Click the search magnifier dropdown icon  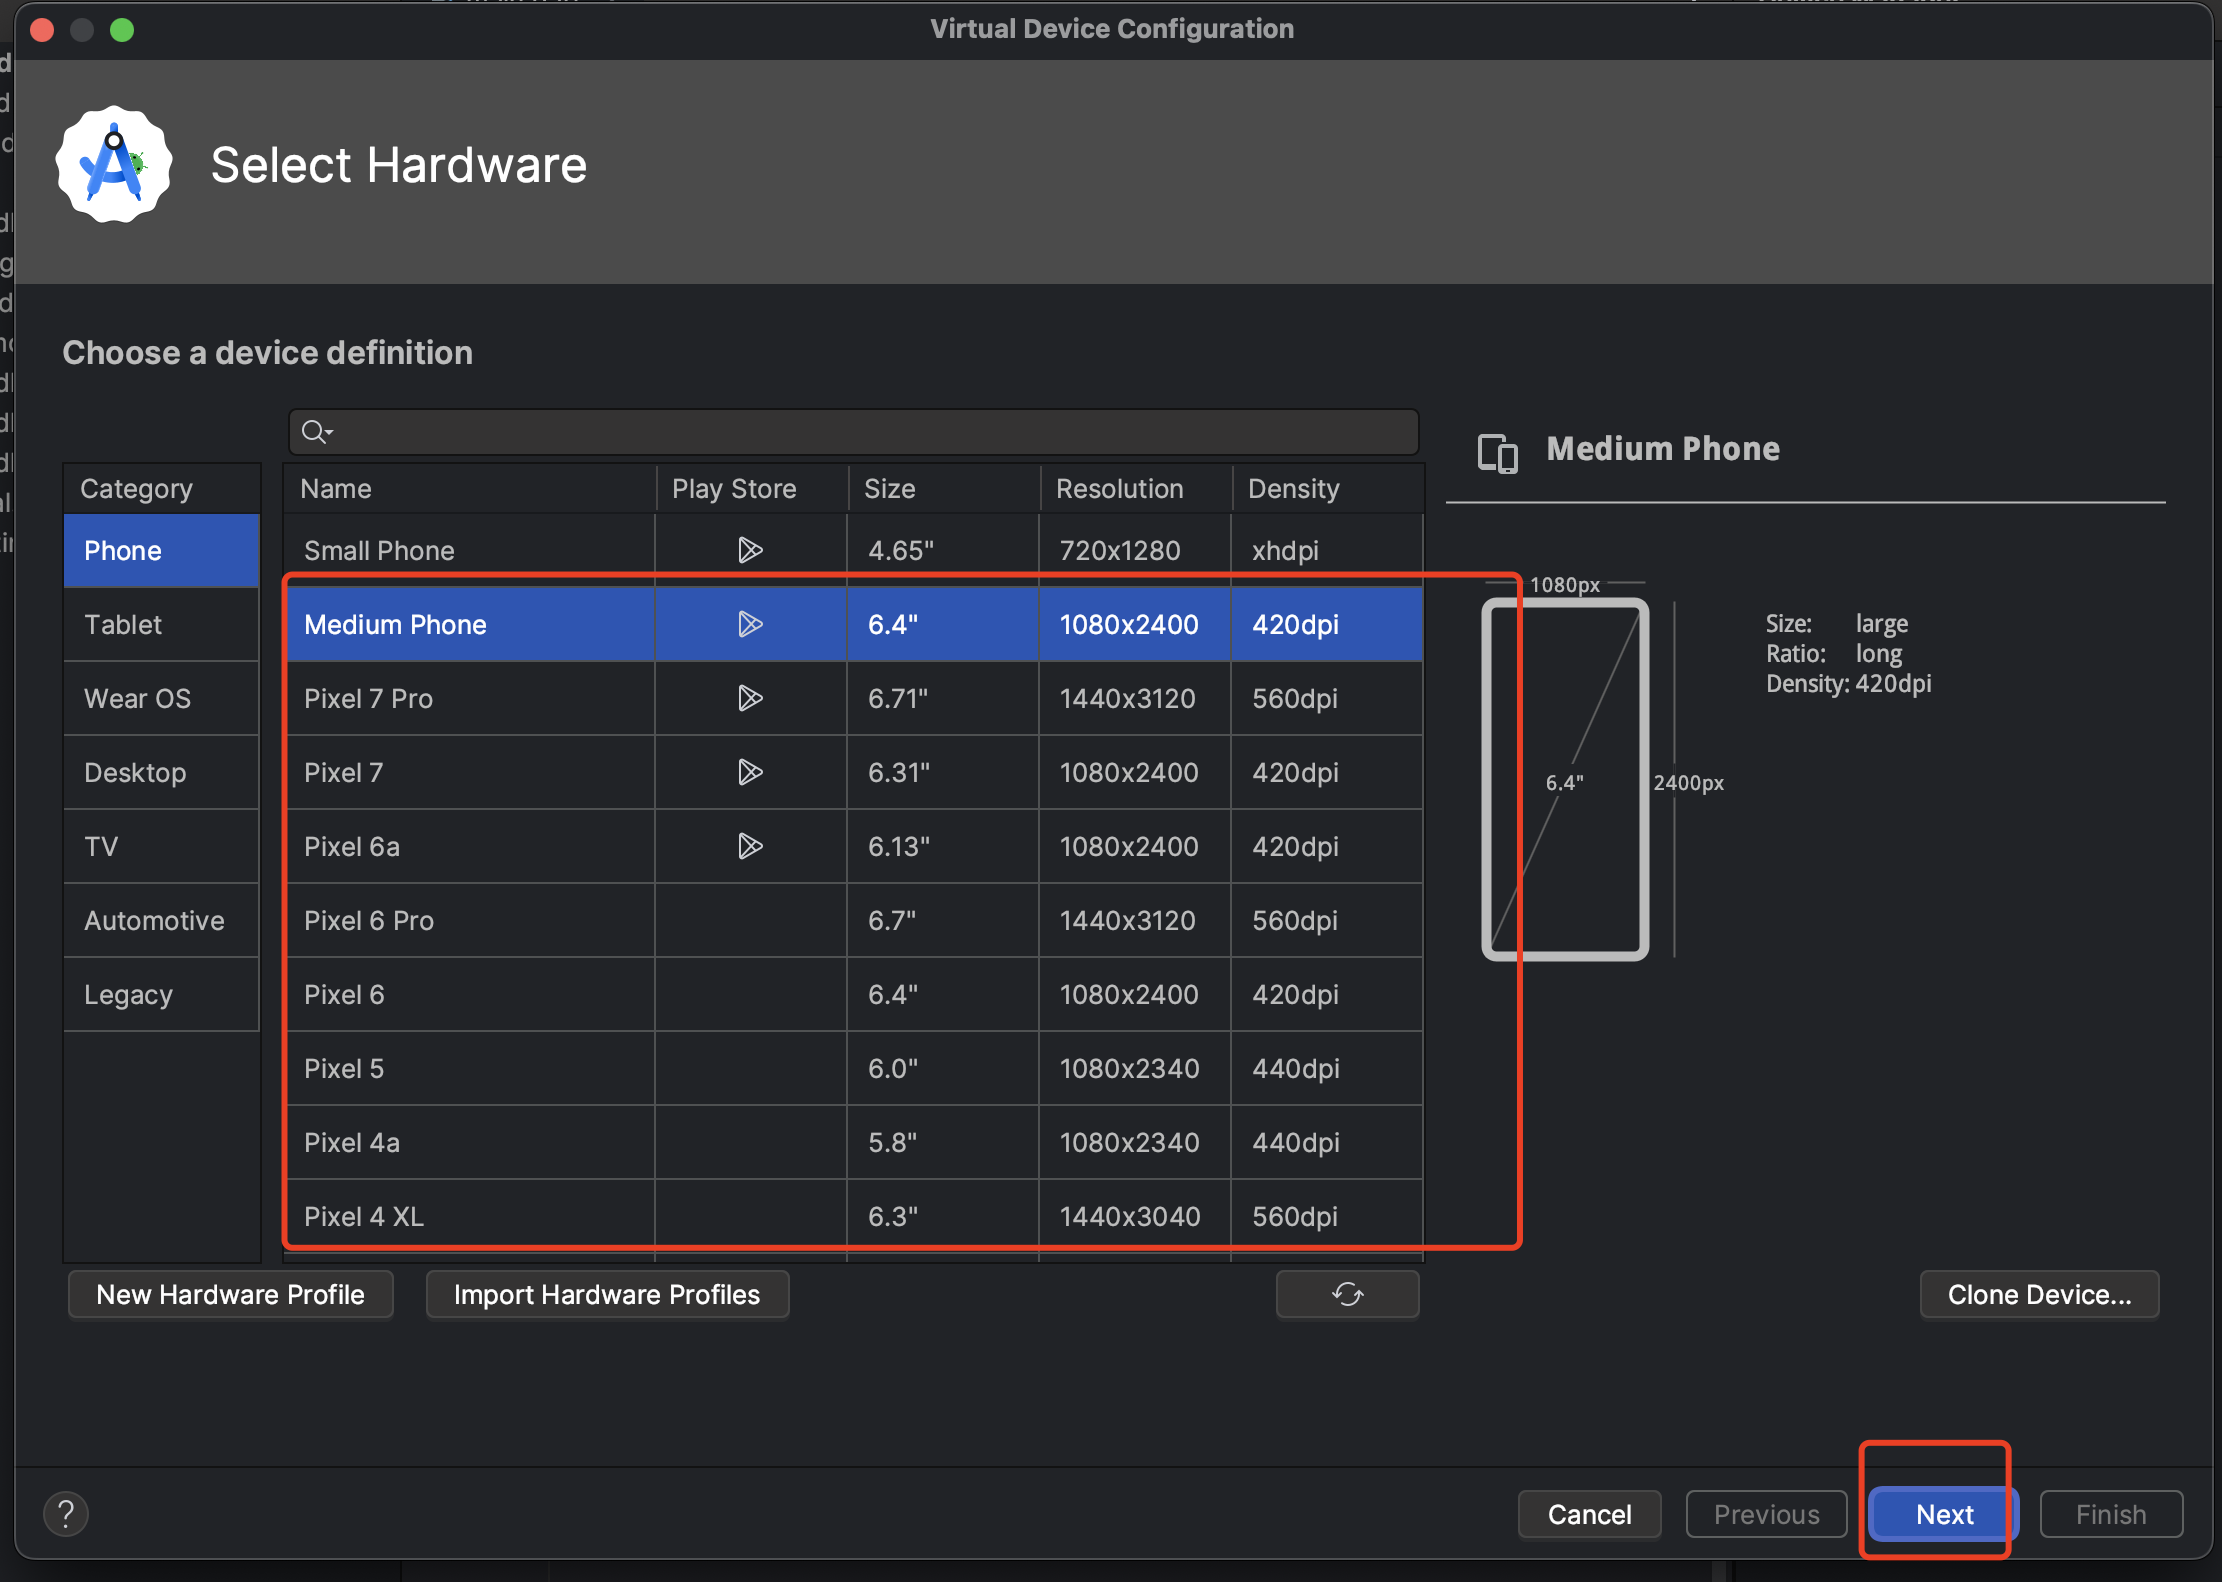(317, 432)
